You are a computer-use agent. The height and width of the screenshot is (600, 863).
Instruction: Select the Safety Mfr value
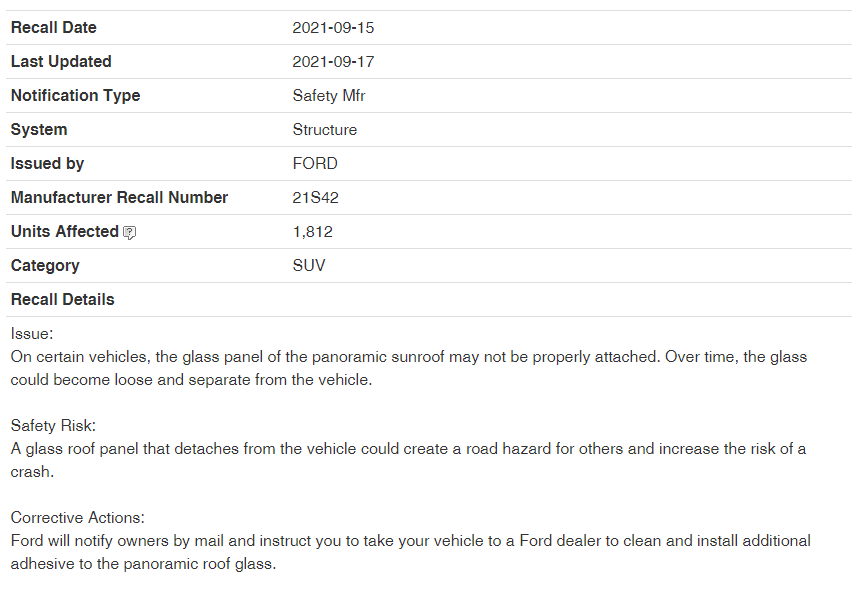coord(329,96)
